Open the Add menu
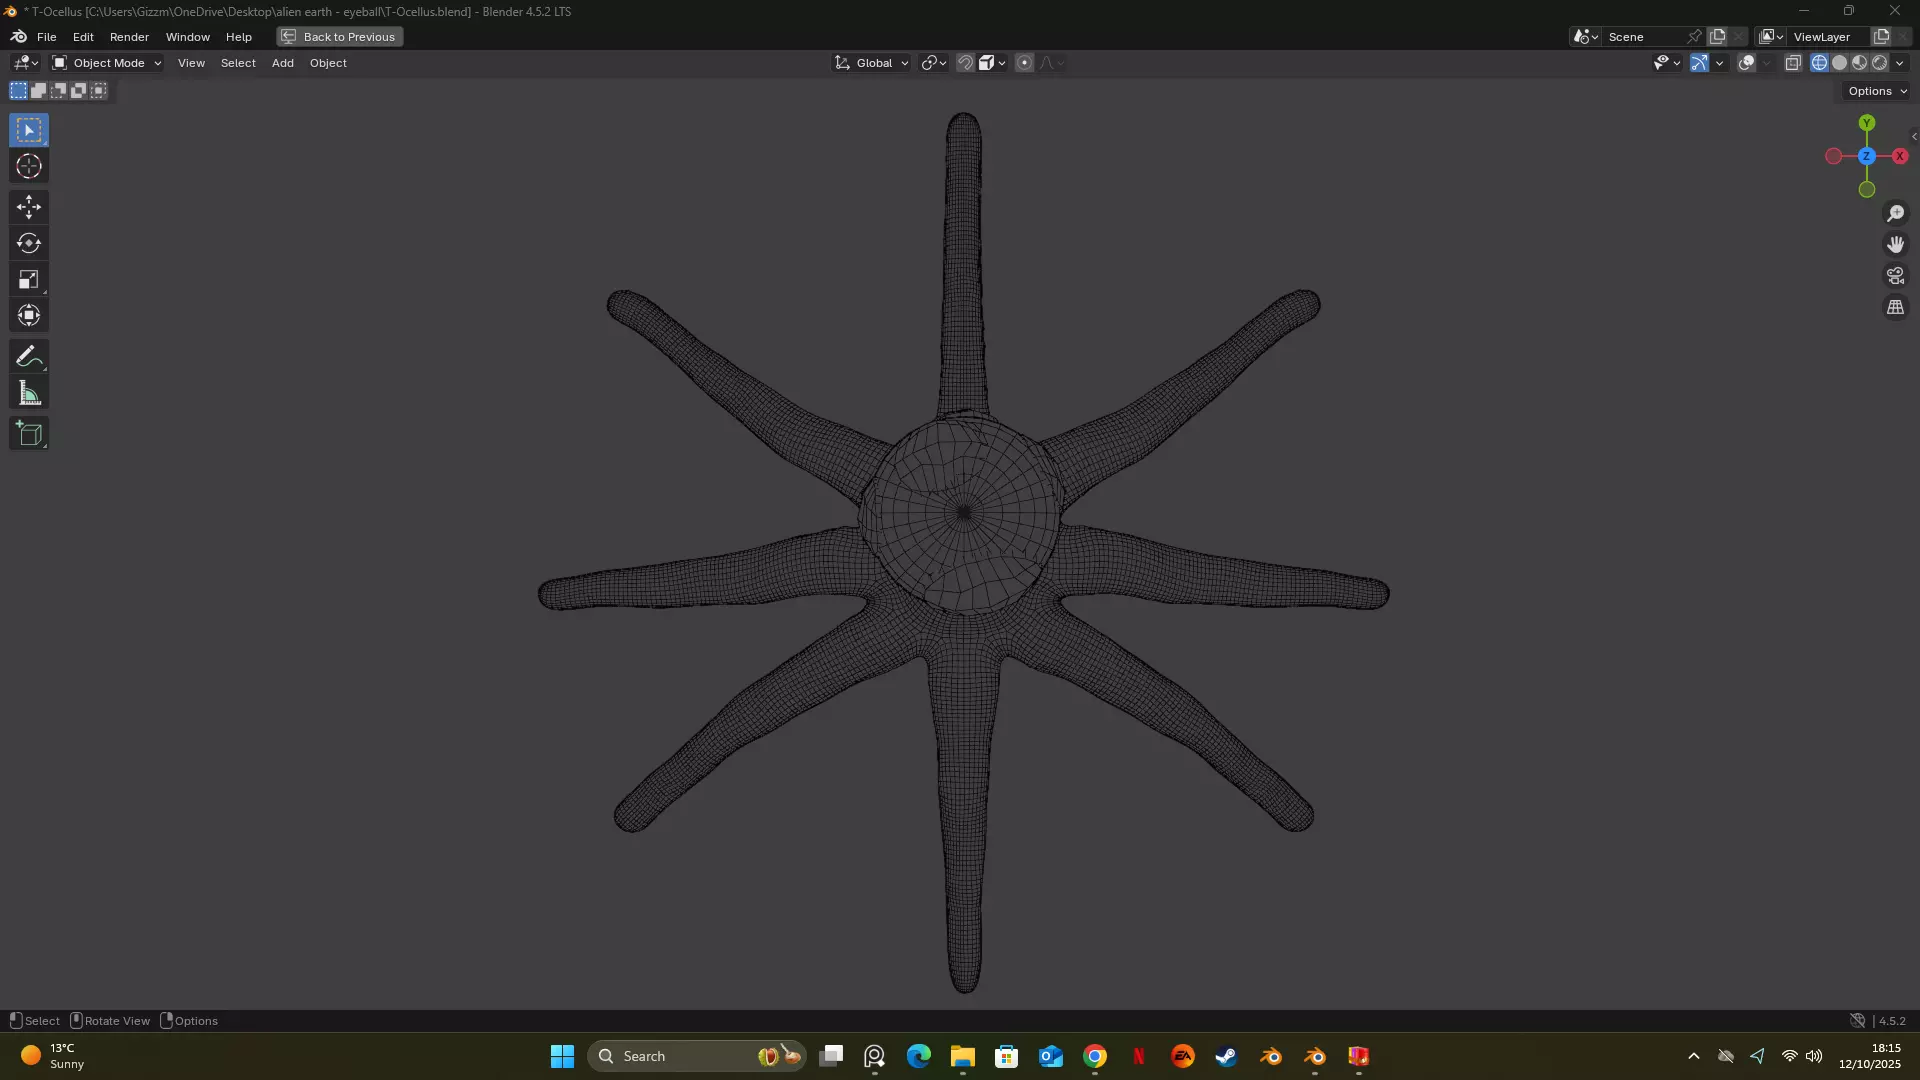1920x1080 pixels. tap(283, 63)
